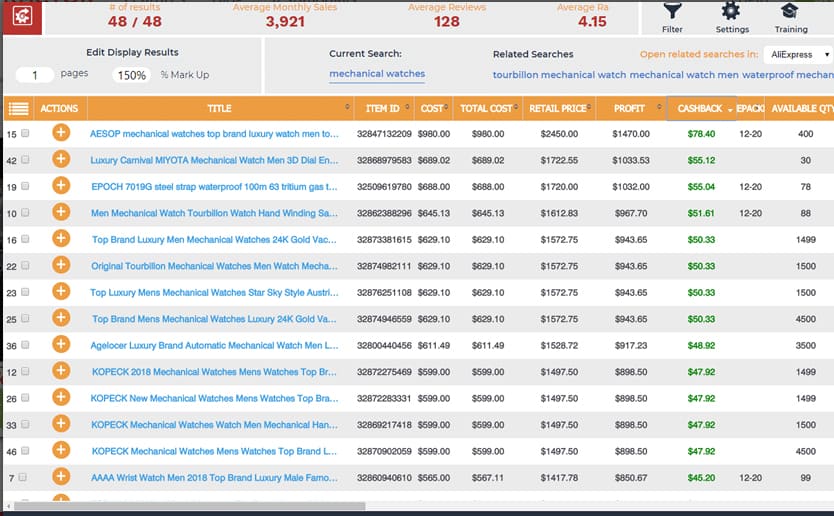Open Agelocer Luxury Brand Automatic title link
The height and width of the screenshot is (516, 834).
click(x=214, y=346)
